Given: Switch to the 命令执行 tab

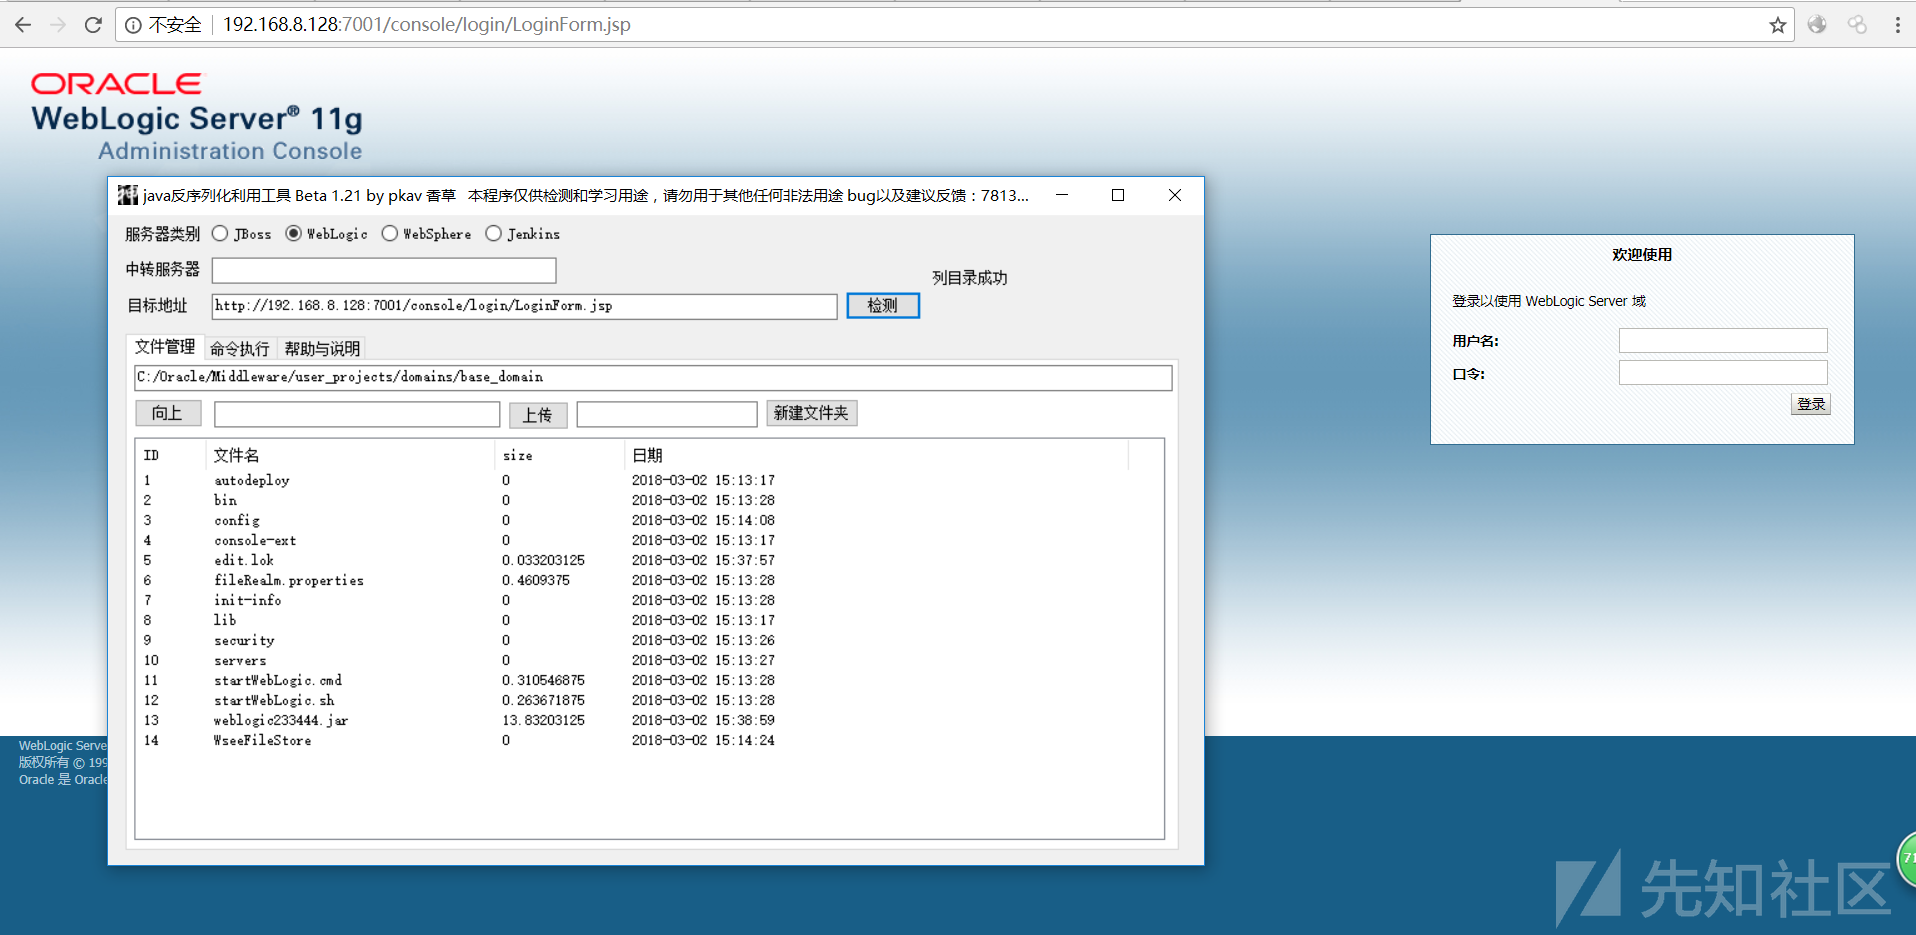Looking at the screenshot, I should pyautogui.click(x=240, y=348).
